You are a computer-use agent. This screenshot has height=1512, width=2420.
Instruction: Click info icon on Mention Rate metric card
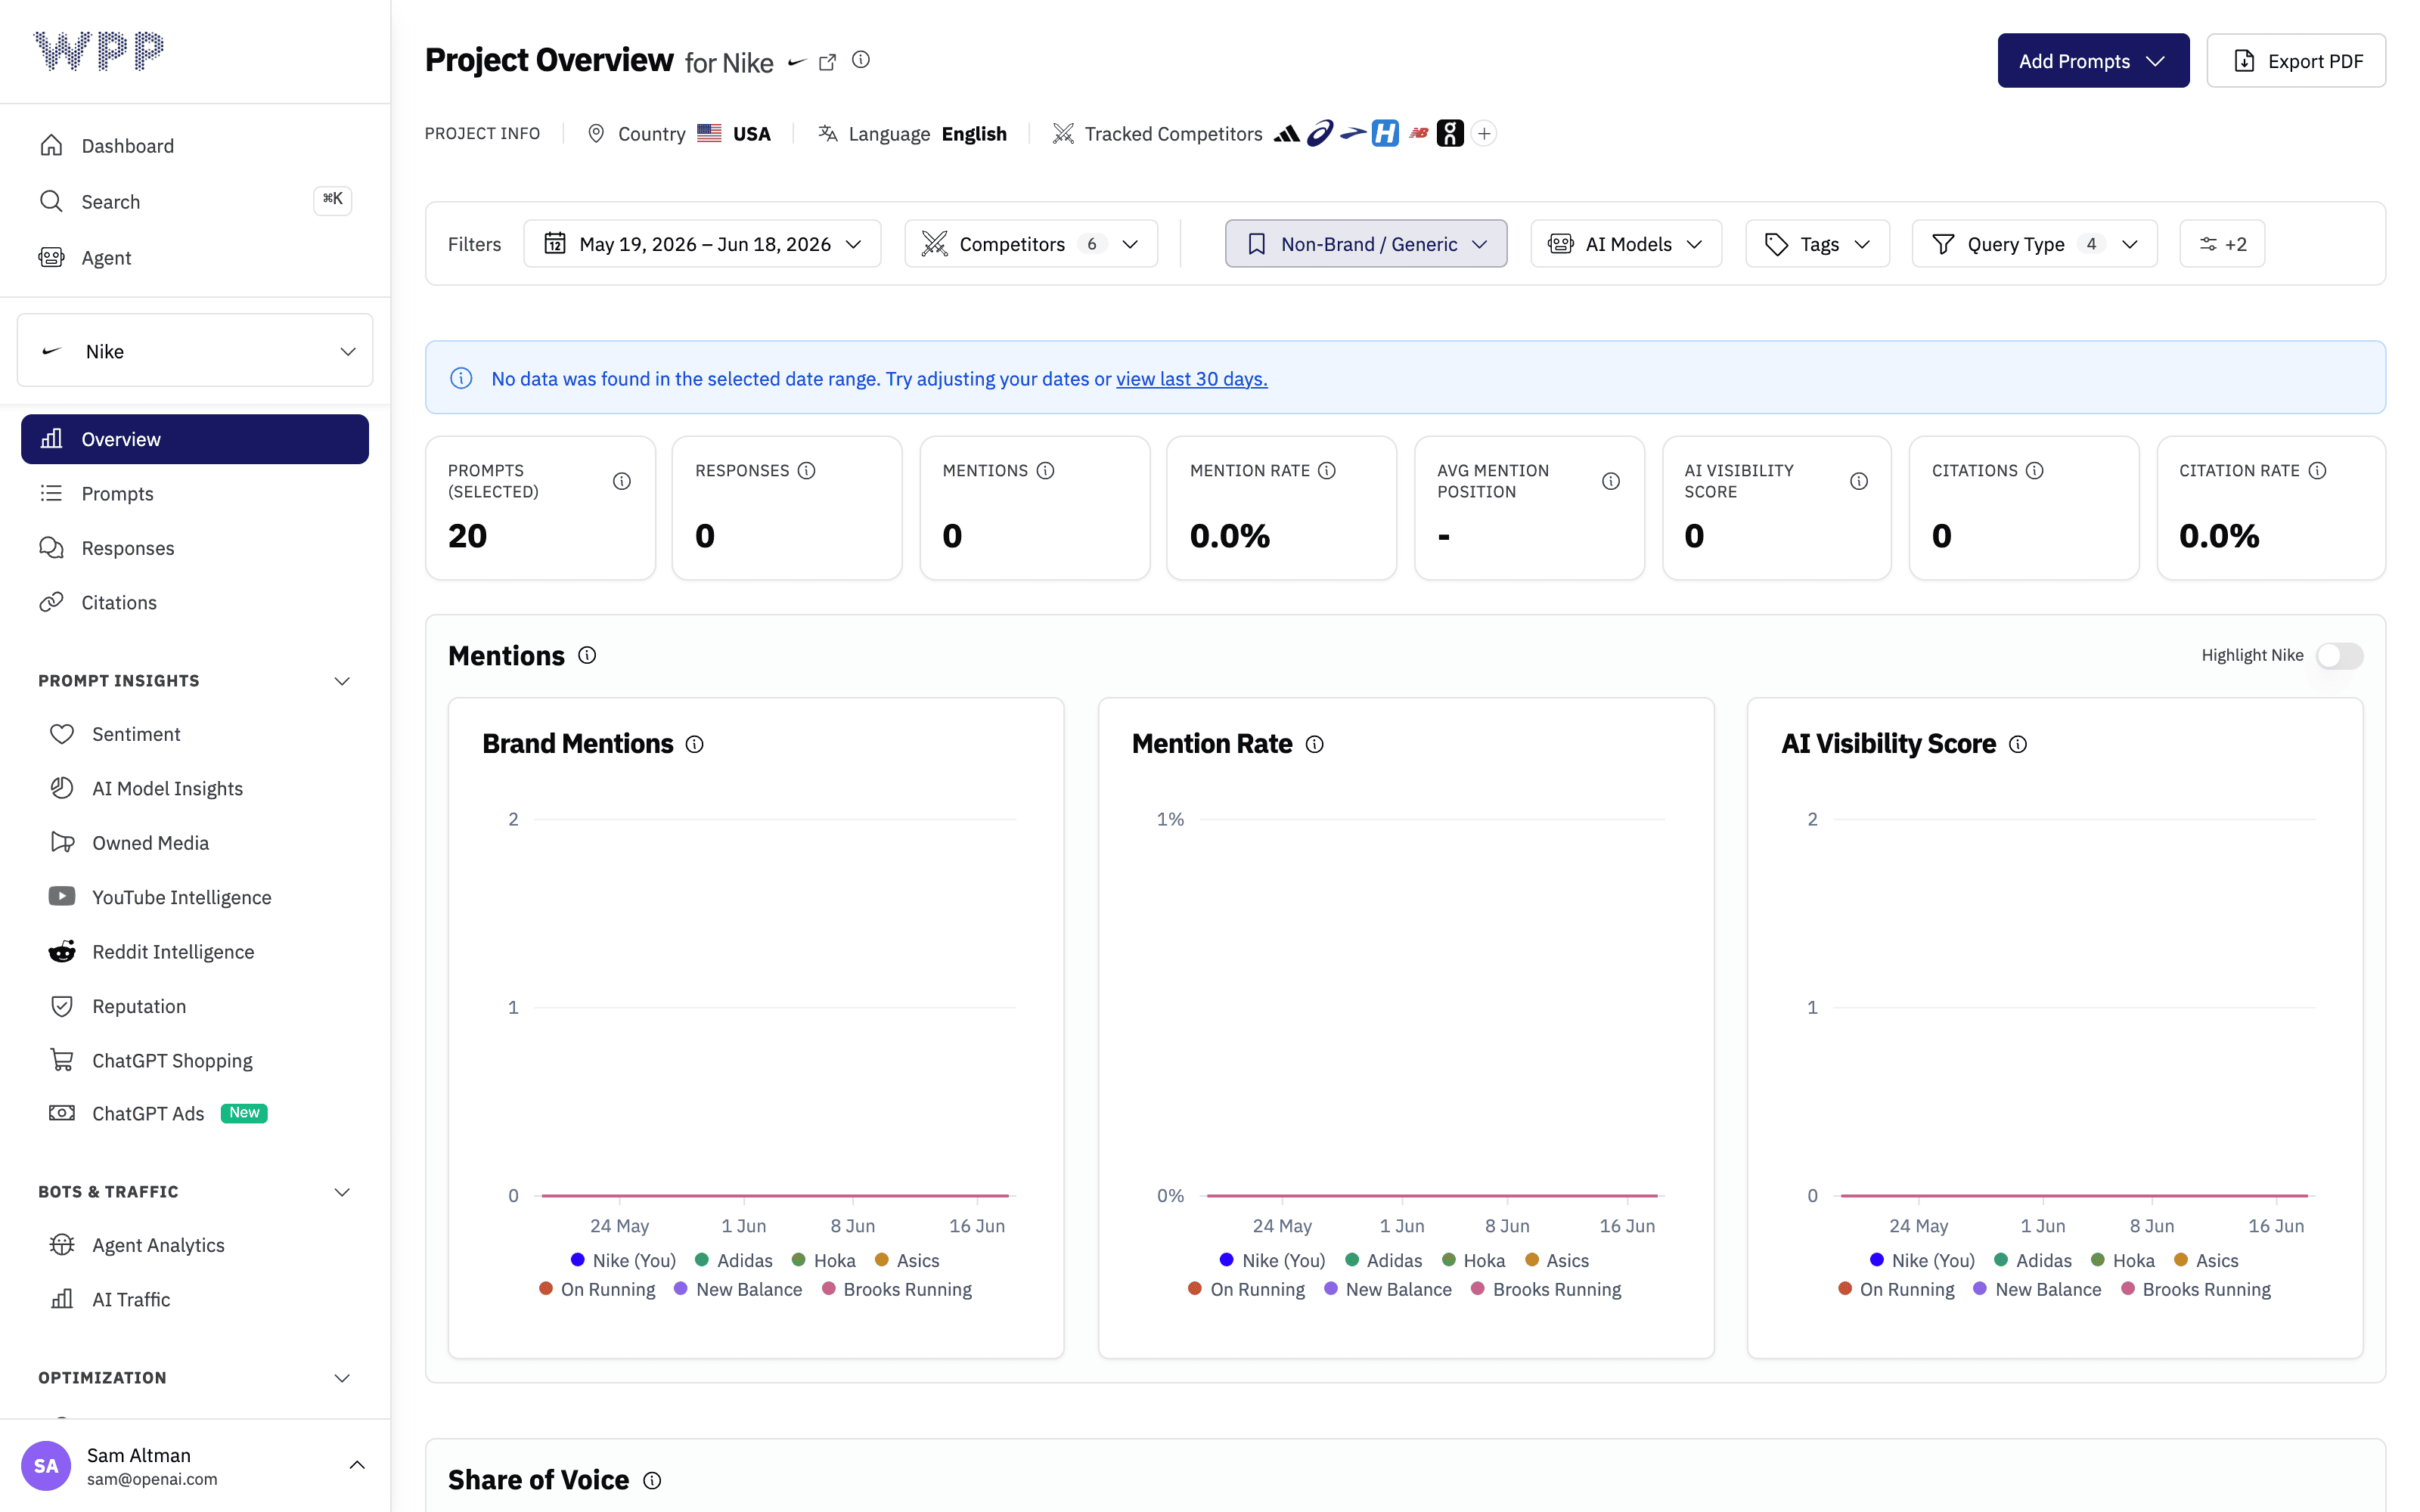click(x=1326, y=470)
